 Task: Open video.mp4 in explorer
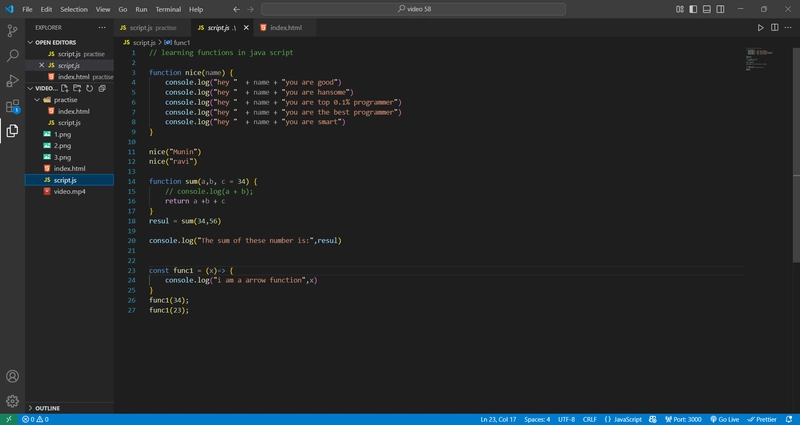(x=69, y=191)
